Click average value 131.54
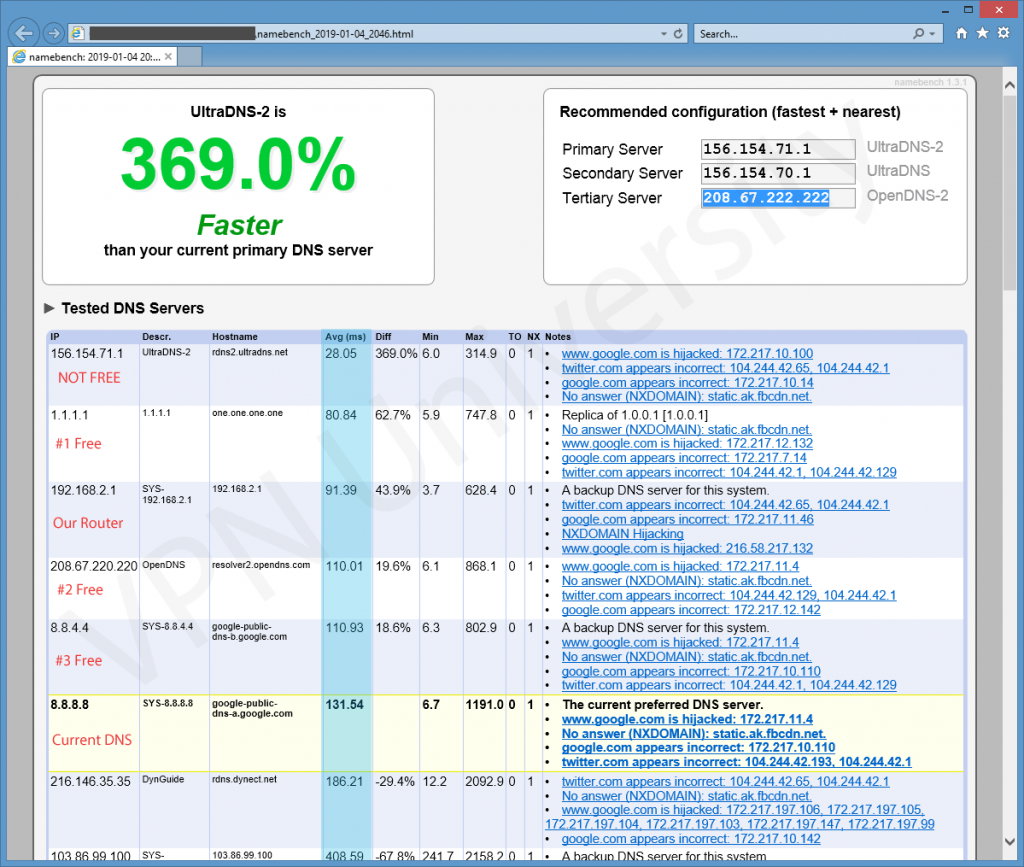The image size is (1024, 867). (344, 704)
